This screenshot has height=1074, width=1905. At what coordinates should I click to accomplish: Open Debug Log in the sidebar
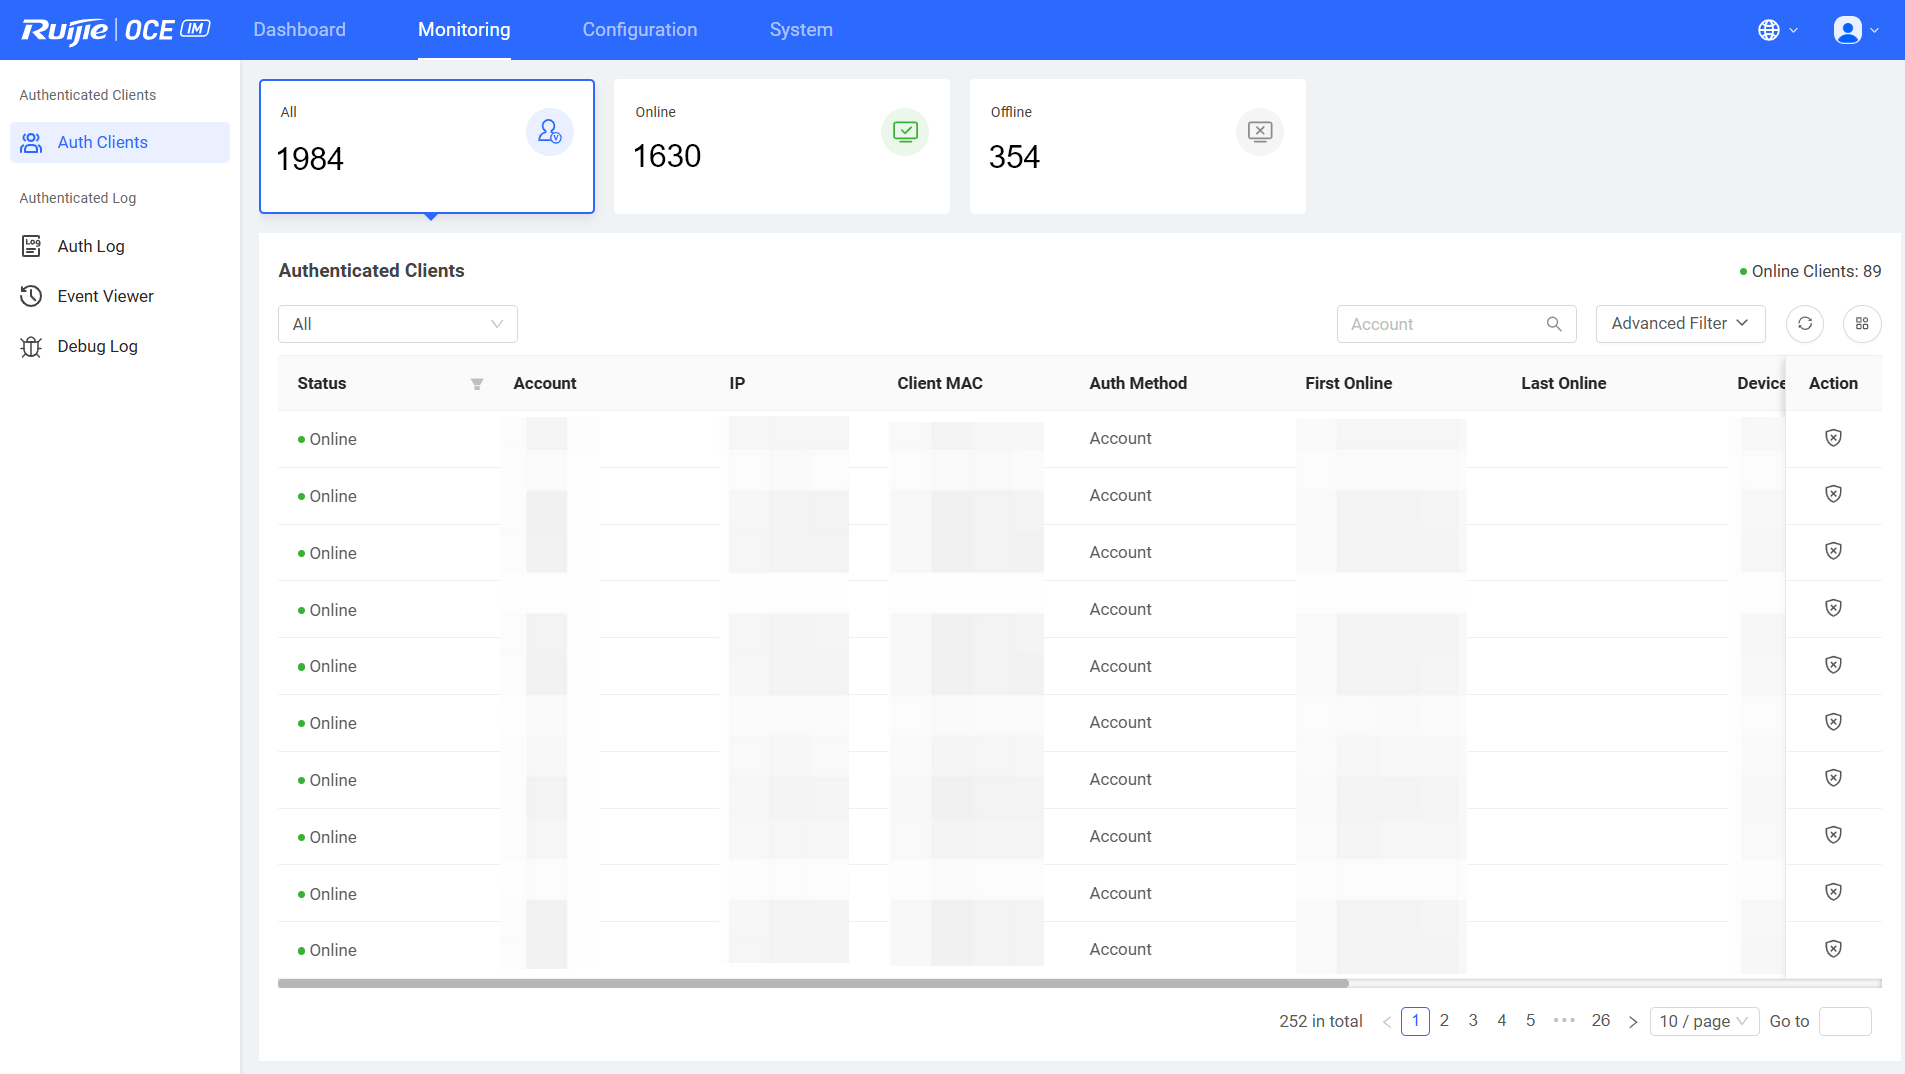pos(120,346)
